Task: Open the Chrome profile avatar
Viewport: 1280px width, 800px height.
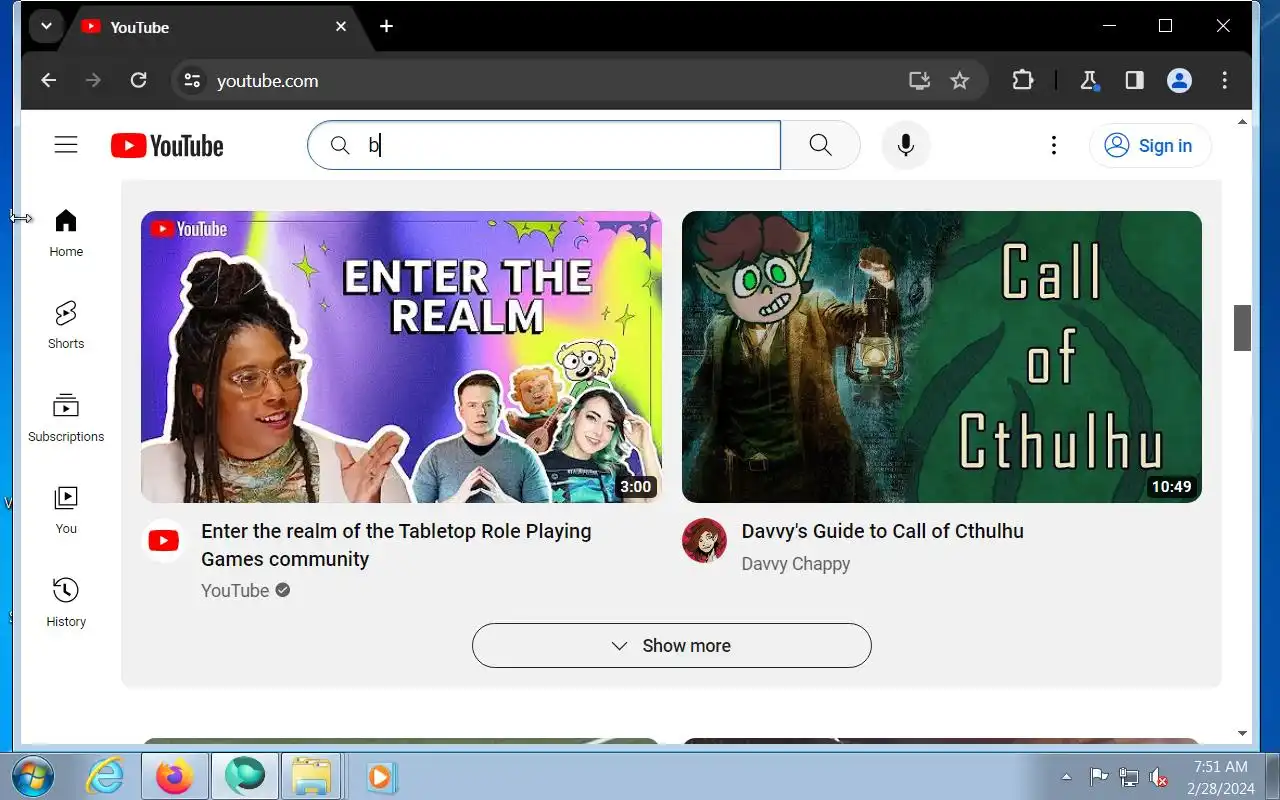Action: tap(1180, 81)
